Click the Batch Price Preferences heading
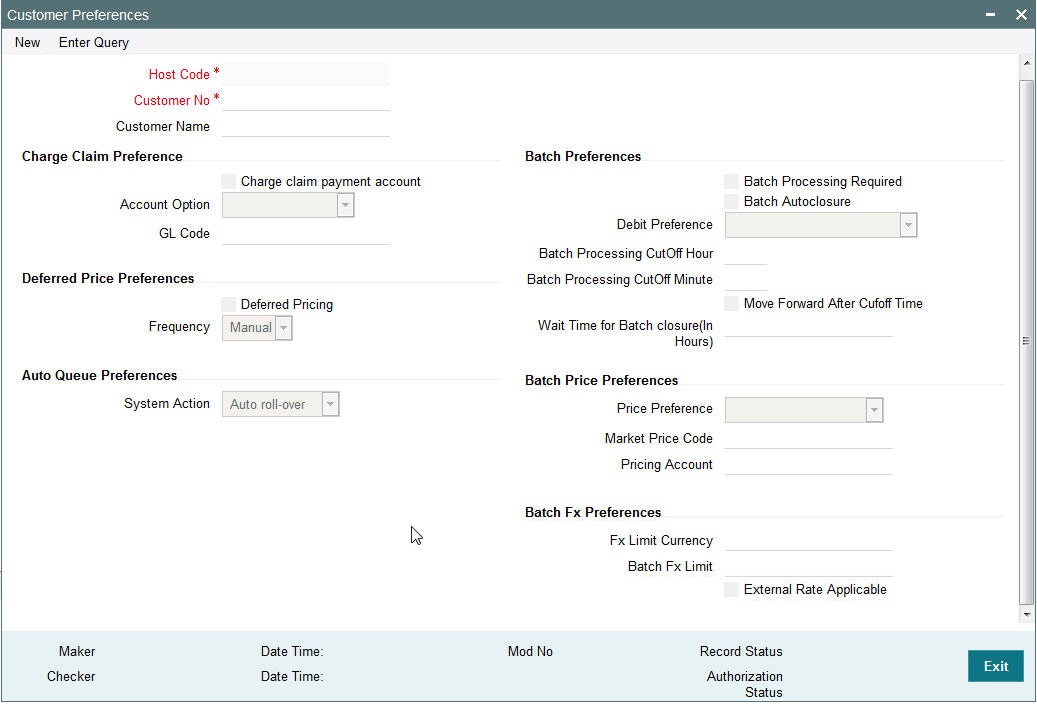Image resolution: width=1037 pixels, height=704 pixels. tap(601, 380)
